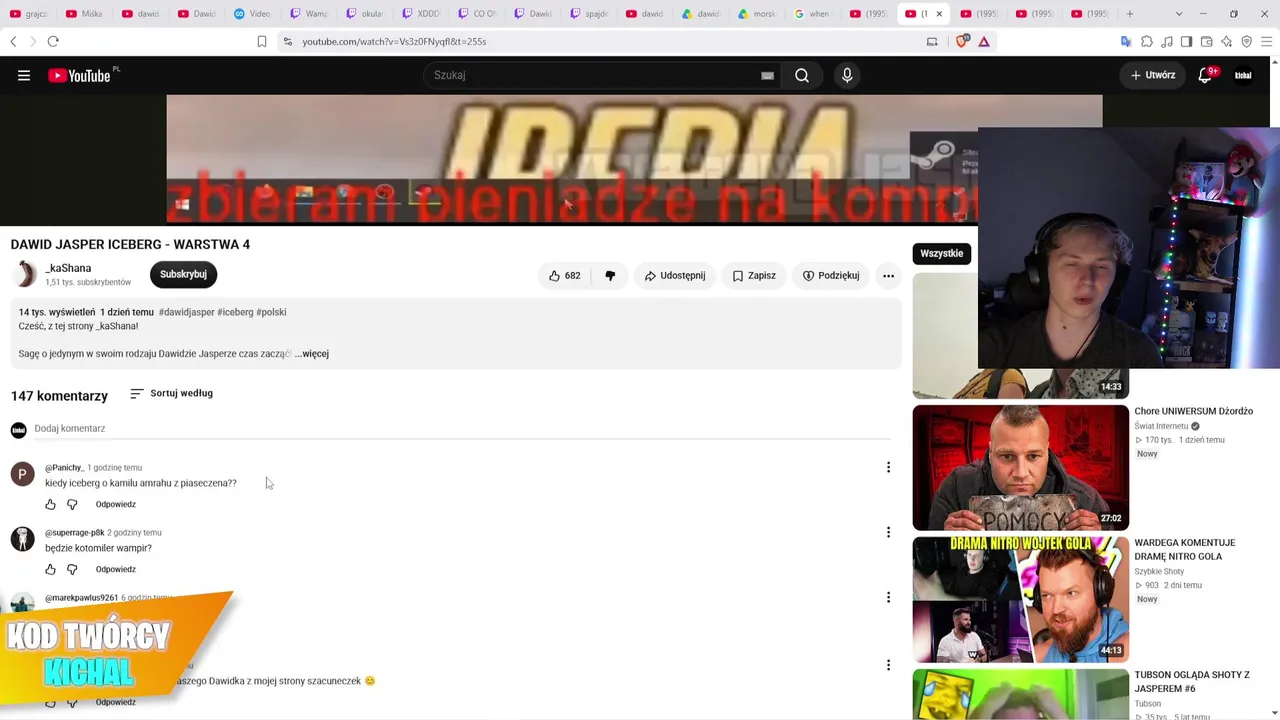
Task: Open more actions beside Podziękuj
Action: 888,276
